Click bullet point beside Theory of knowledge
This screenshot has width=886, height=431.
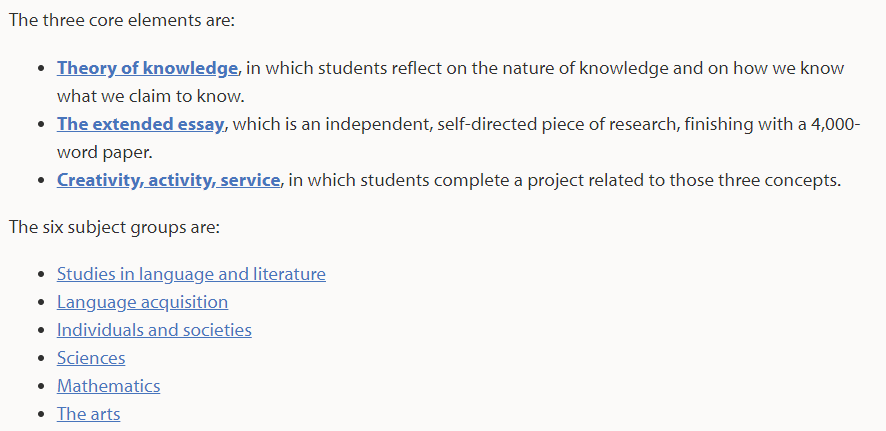41,69
